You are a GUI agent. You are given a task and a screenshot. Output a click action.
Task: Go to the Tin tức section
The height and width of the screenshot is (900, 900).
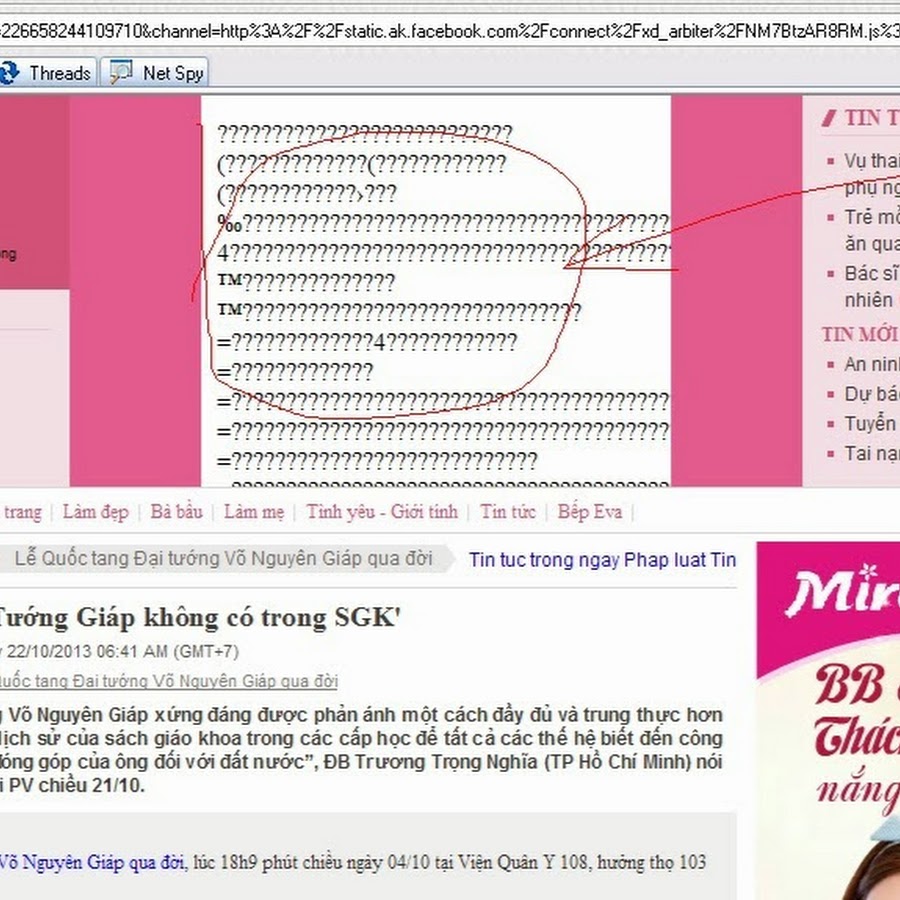tap(508, 511)
